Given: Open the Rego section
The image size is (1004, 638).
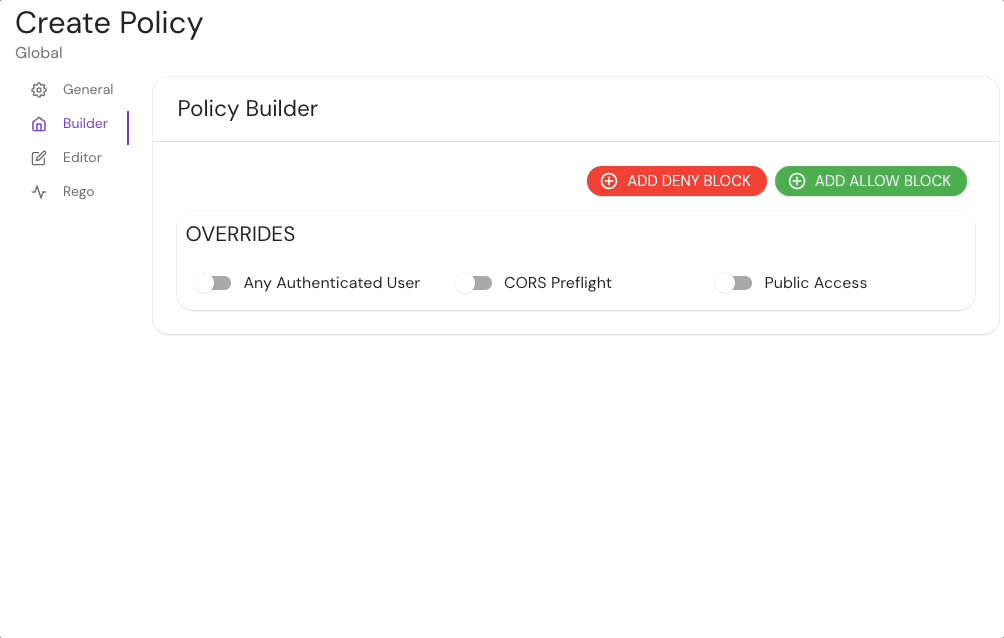Looking at the screenshot, I should (78, 191).
